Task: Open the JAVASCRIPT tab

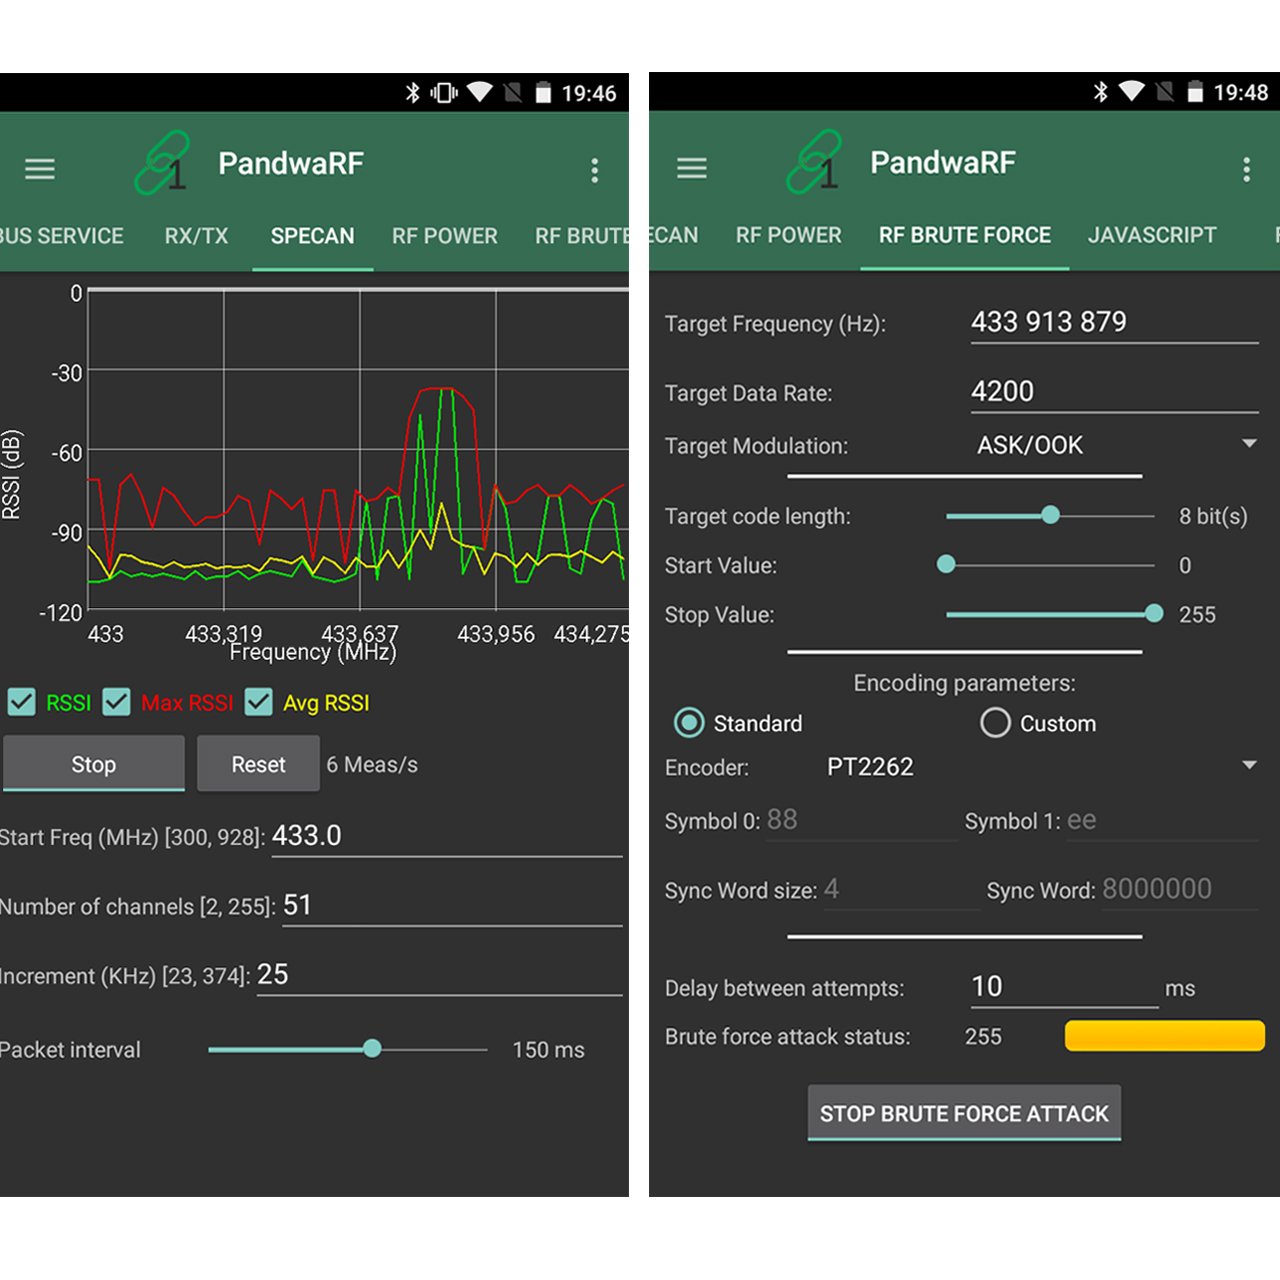Action: [x=1152, y=235]
